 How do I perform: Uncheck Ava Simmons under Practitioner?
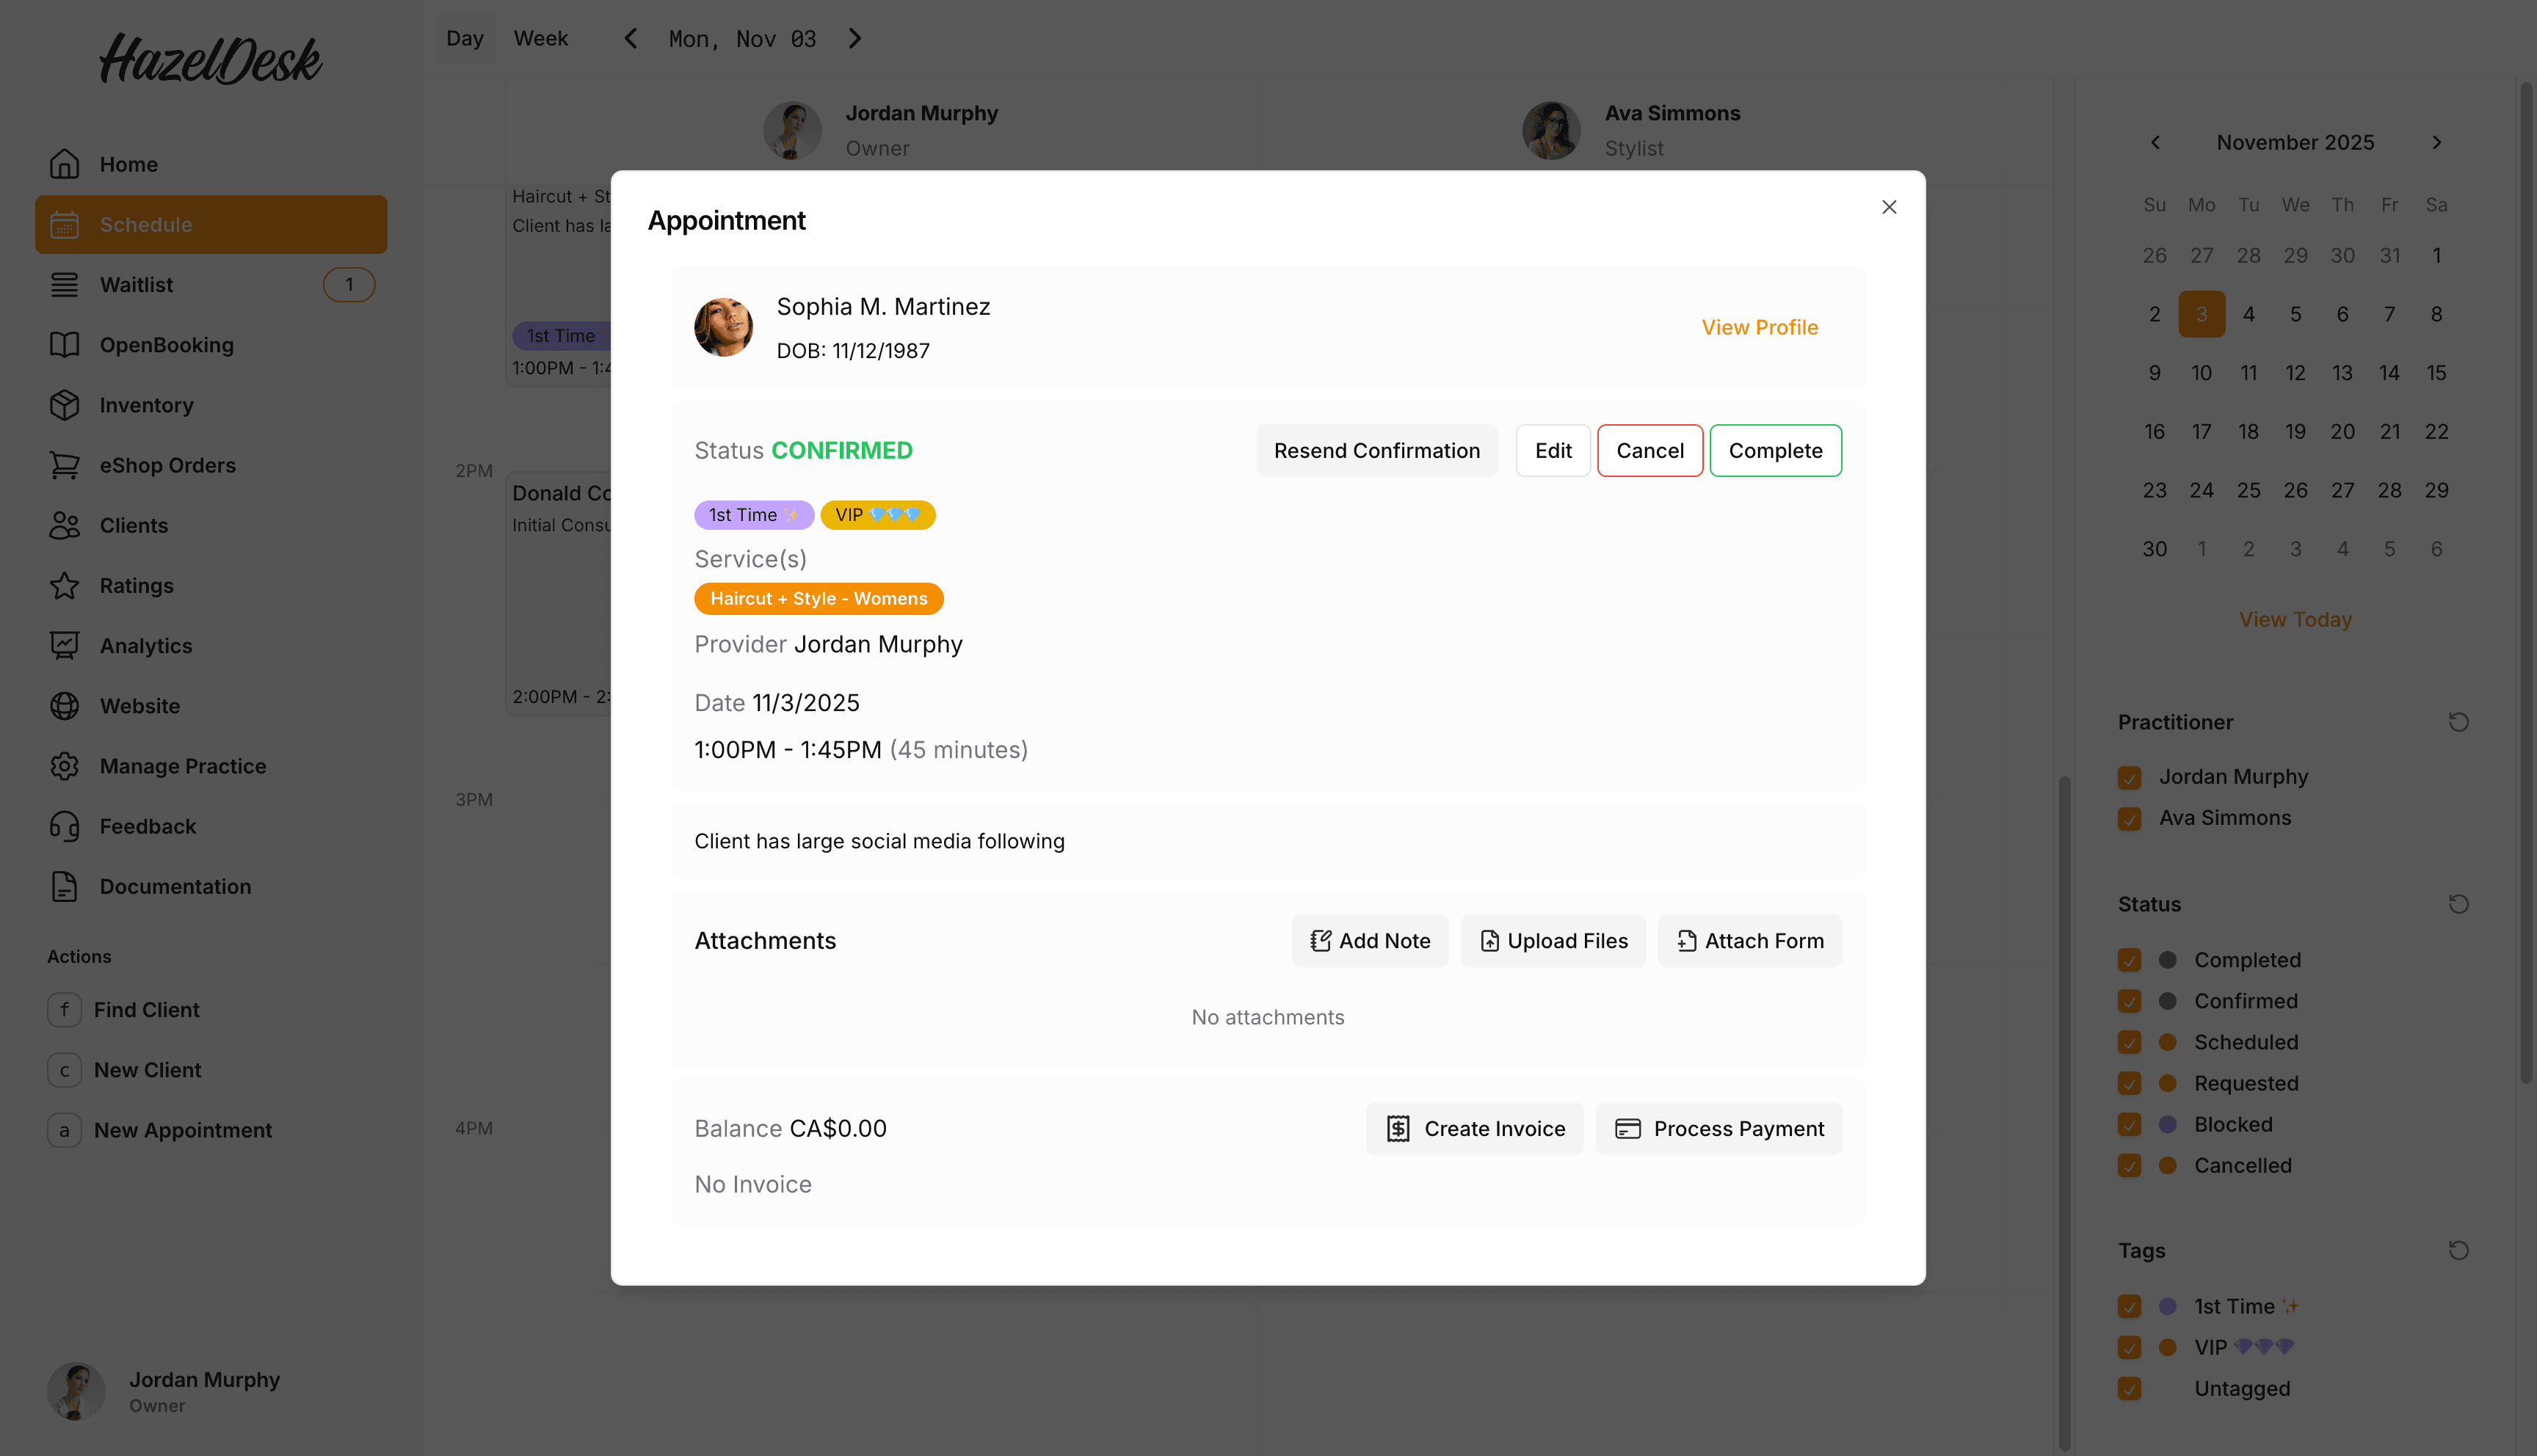[2130, 818]
